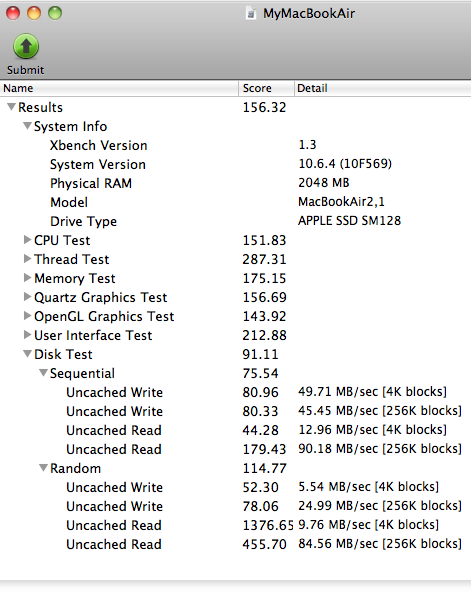
Task: Click the CPU Test score 151.83
Action: (x=264, y=240)
